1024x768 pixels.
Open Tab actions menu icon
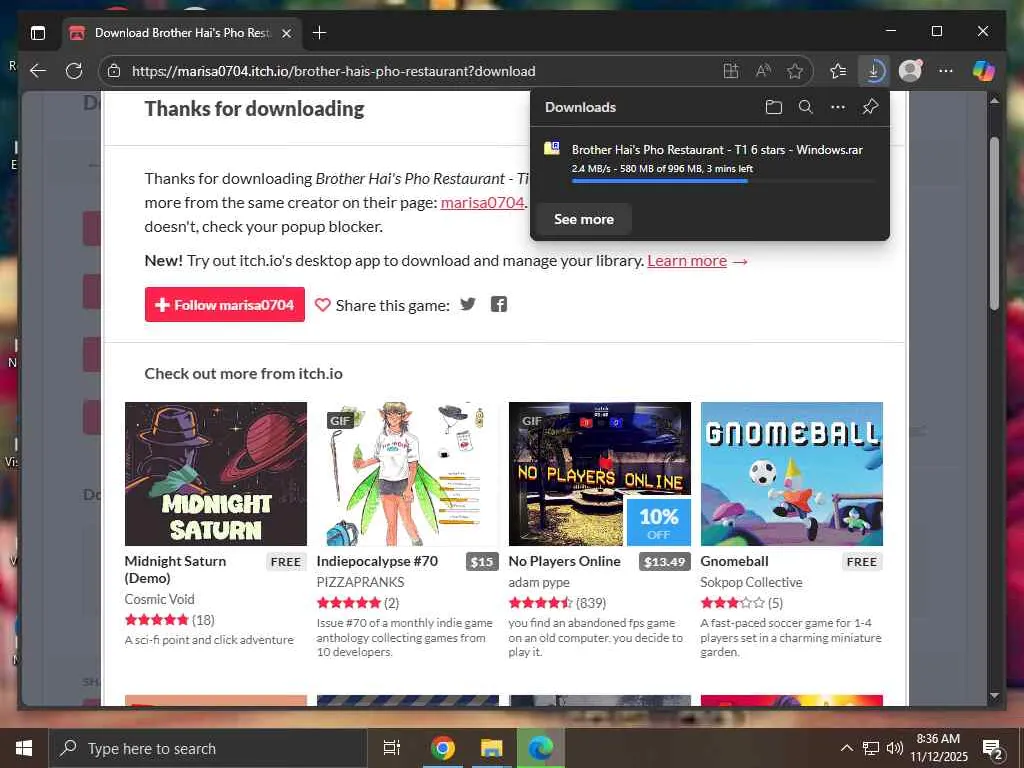point(38,33)
